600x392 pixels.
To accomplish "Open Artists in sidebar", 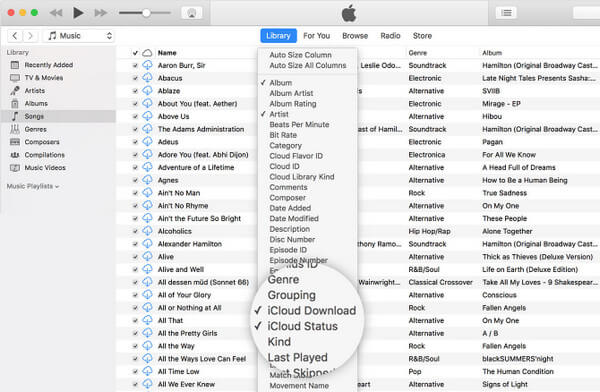I will click(x=34, y=90).
